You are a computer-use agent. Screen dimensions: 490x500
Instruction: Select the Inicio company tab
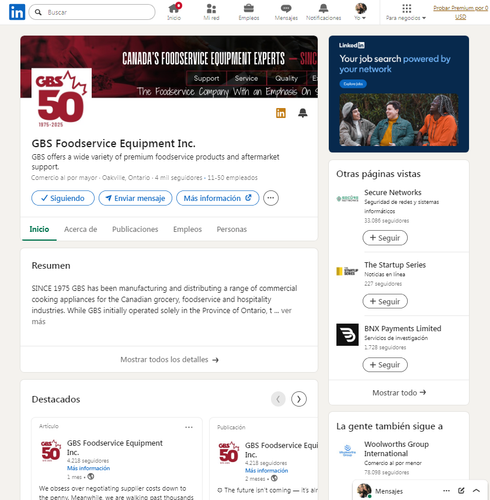[x=39, y=229]
